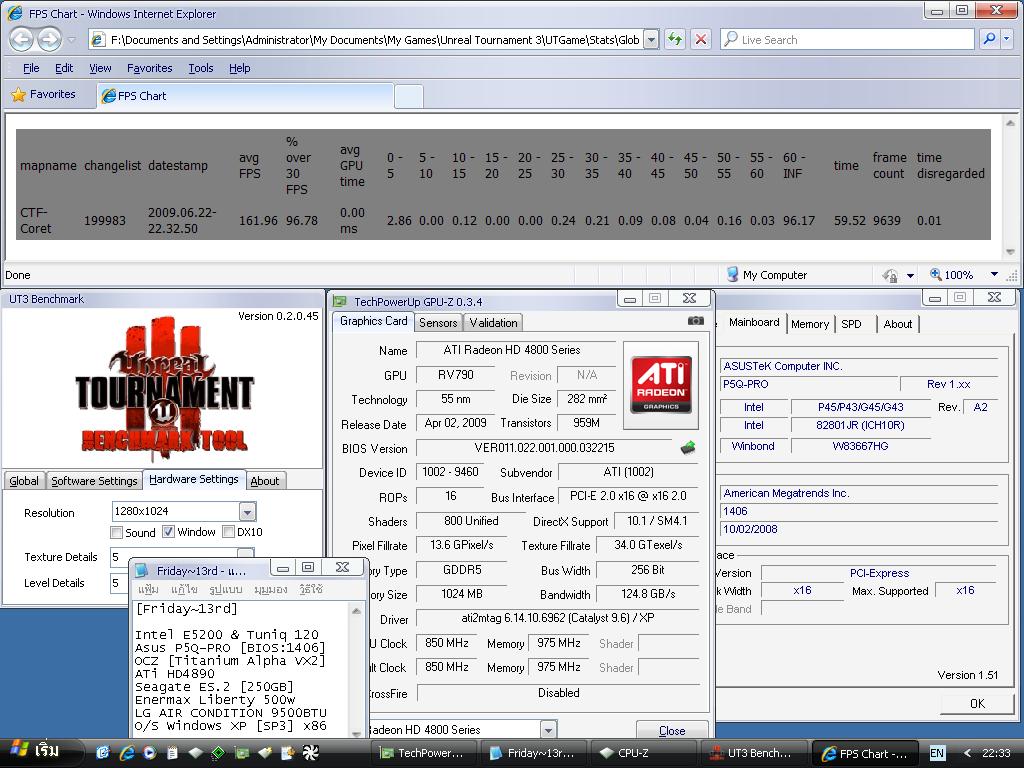
Task: Open Internet Explorer from quick launch
Action: [127, 753]
